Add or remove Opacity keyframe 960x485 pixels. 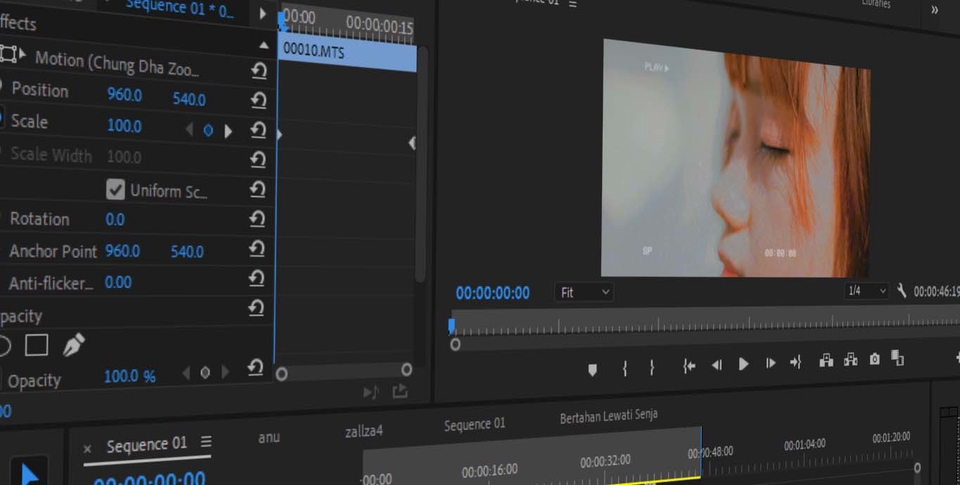pos(205,372)
